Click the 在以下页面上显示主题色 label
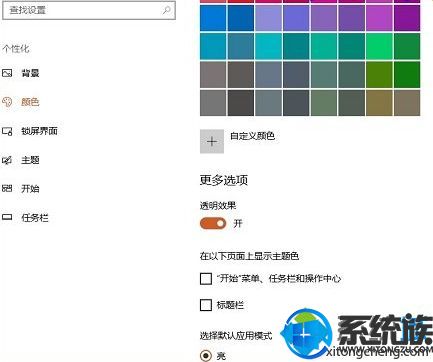 (x=249, y=256)
